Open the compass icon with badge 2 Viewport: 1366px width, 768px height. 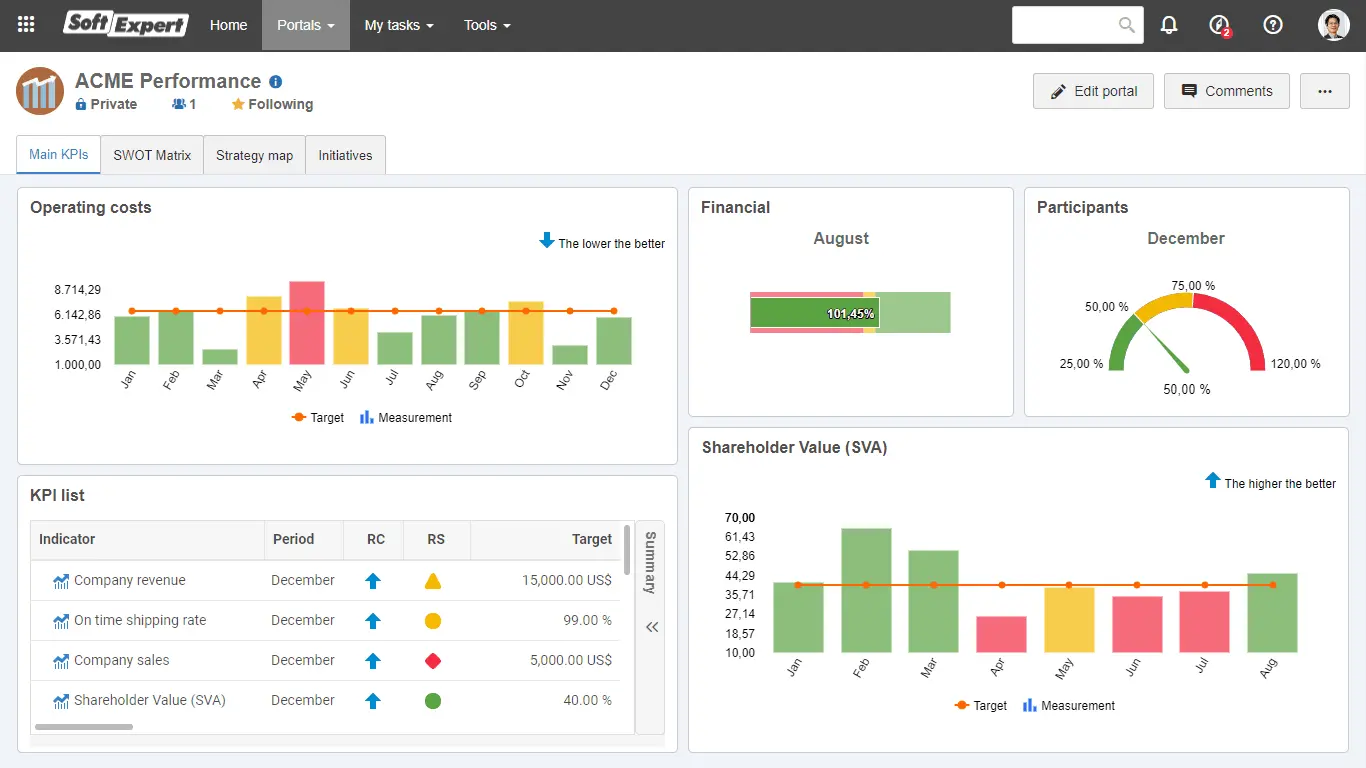[1218, 25]
